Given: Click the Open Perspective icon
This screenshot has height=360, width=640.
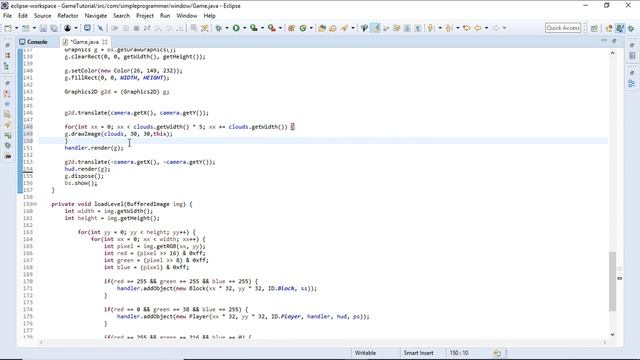Looking at the screenshot, I should tap(594, 28).
